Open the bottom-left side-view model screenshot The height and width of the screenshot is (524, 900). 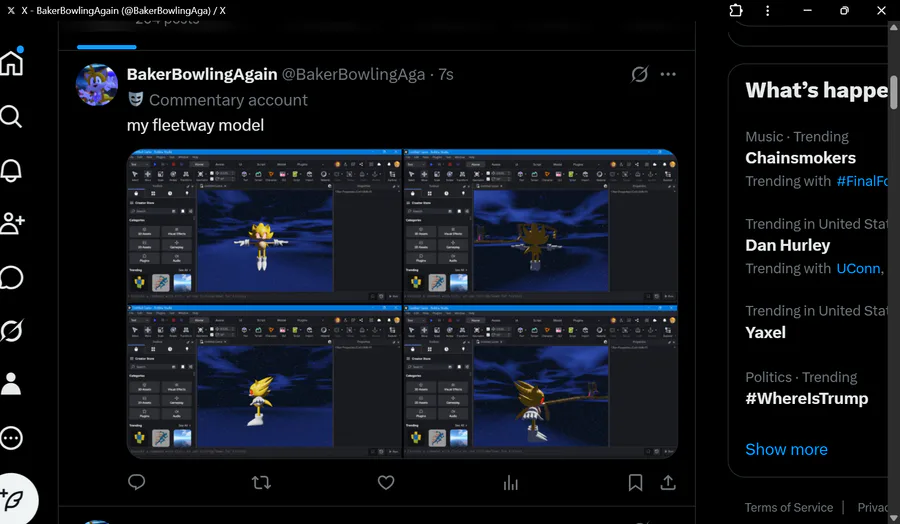[x=265, y=382]
